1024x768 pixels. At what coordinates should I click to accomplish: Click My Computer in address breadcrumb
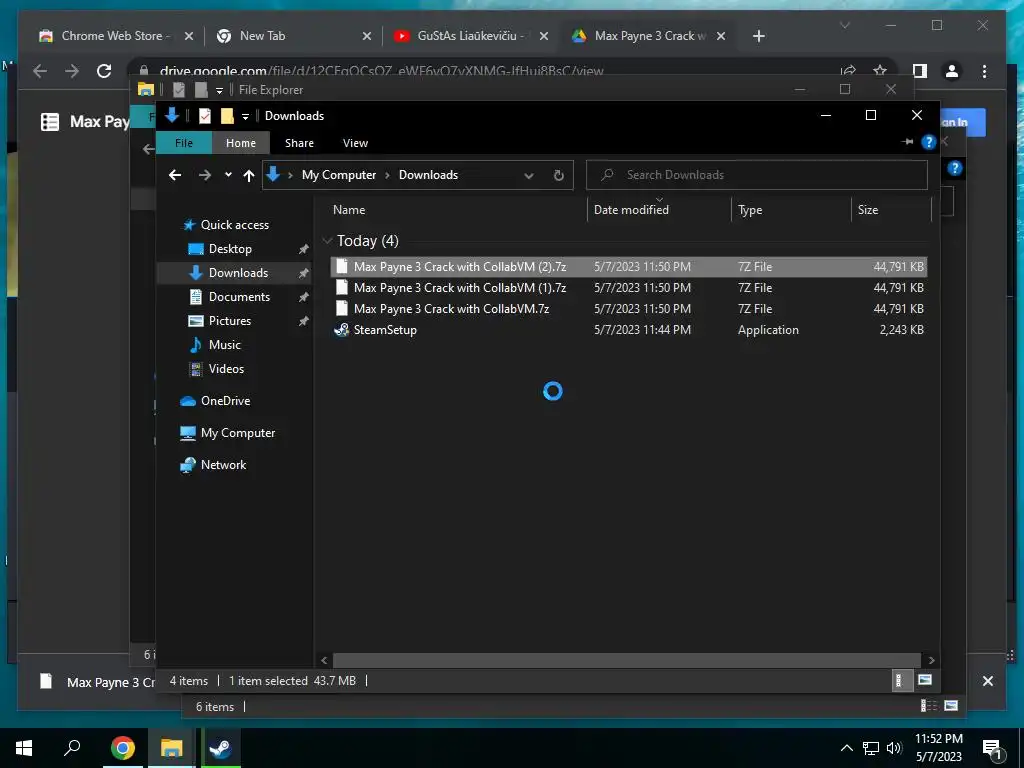(x=339, y=175)
